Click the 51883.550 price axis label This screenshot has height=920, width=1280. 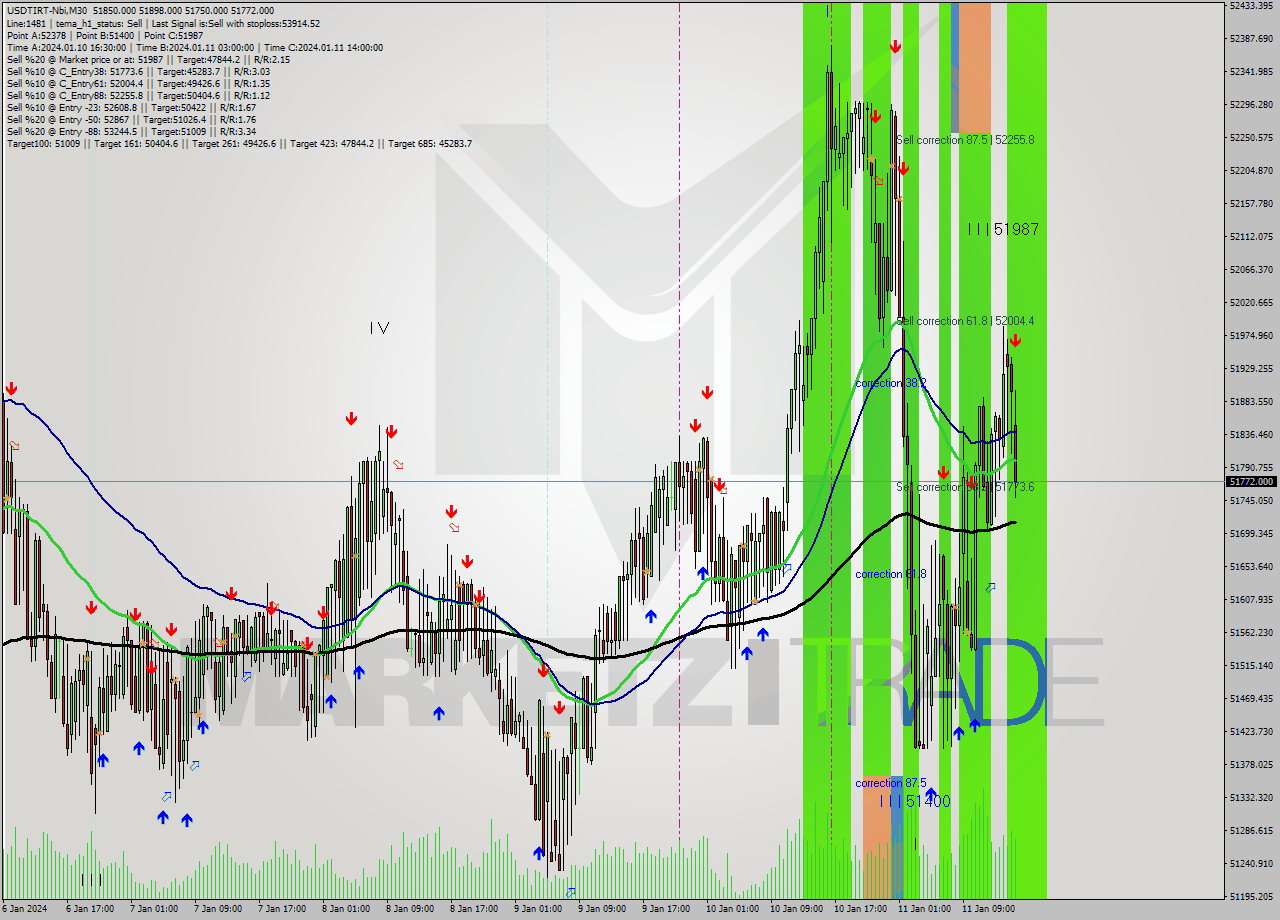1251,401
